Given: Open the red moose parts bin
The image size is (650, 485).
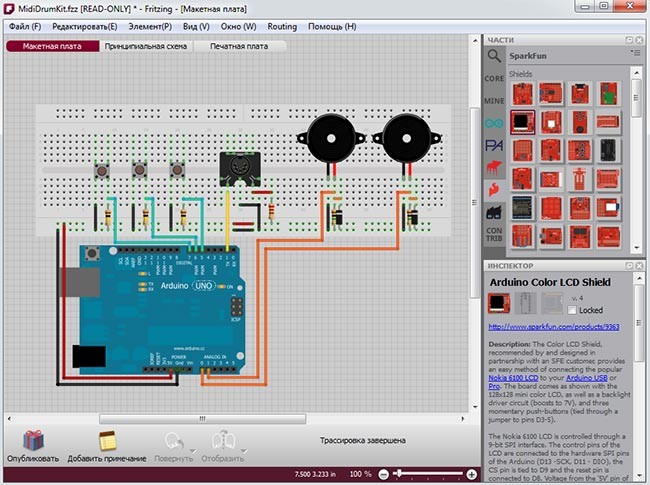Looking at the screenshot, I should (494, 167).
